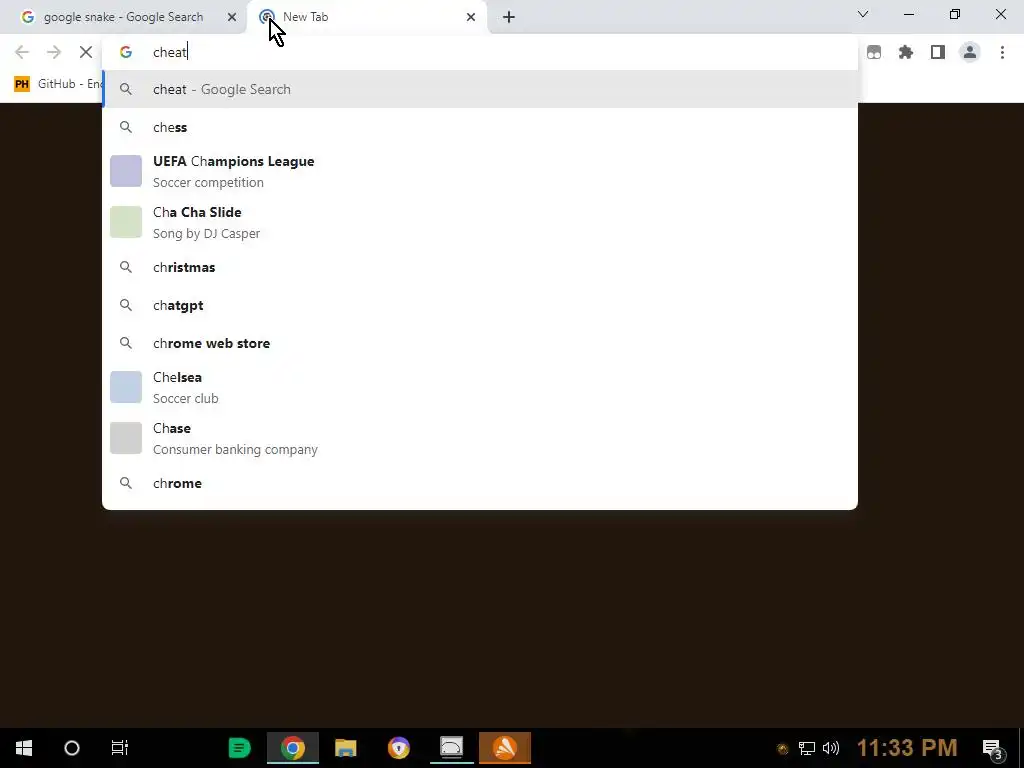The width and height of the screenshot is (1024, 768).
Task: Open Cortana search circle on the taskbar
Action: click(72, 748)
